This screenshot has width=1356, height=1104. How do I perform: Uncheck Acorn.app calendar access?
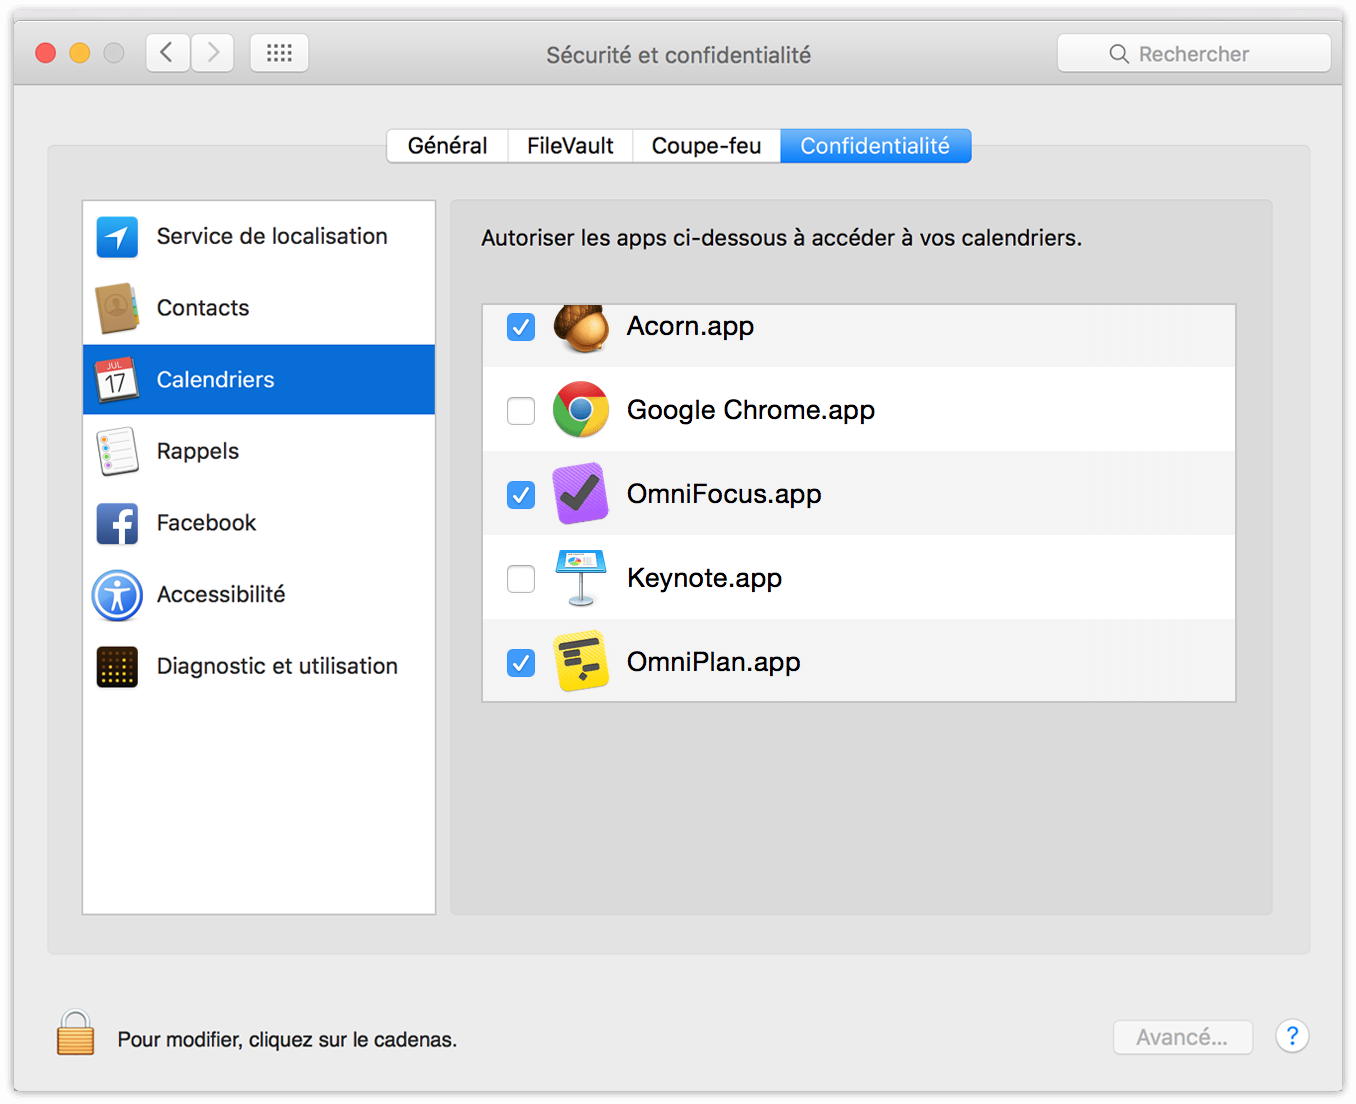click(x=521, y=327)
